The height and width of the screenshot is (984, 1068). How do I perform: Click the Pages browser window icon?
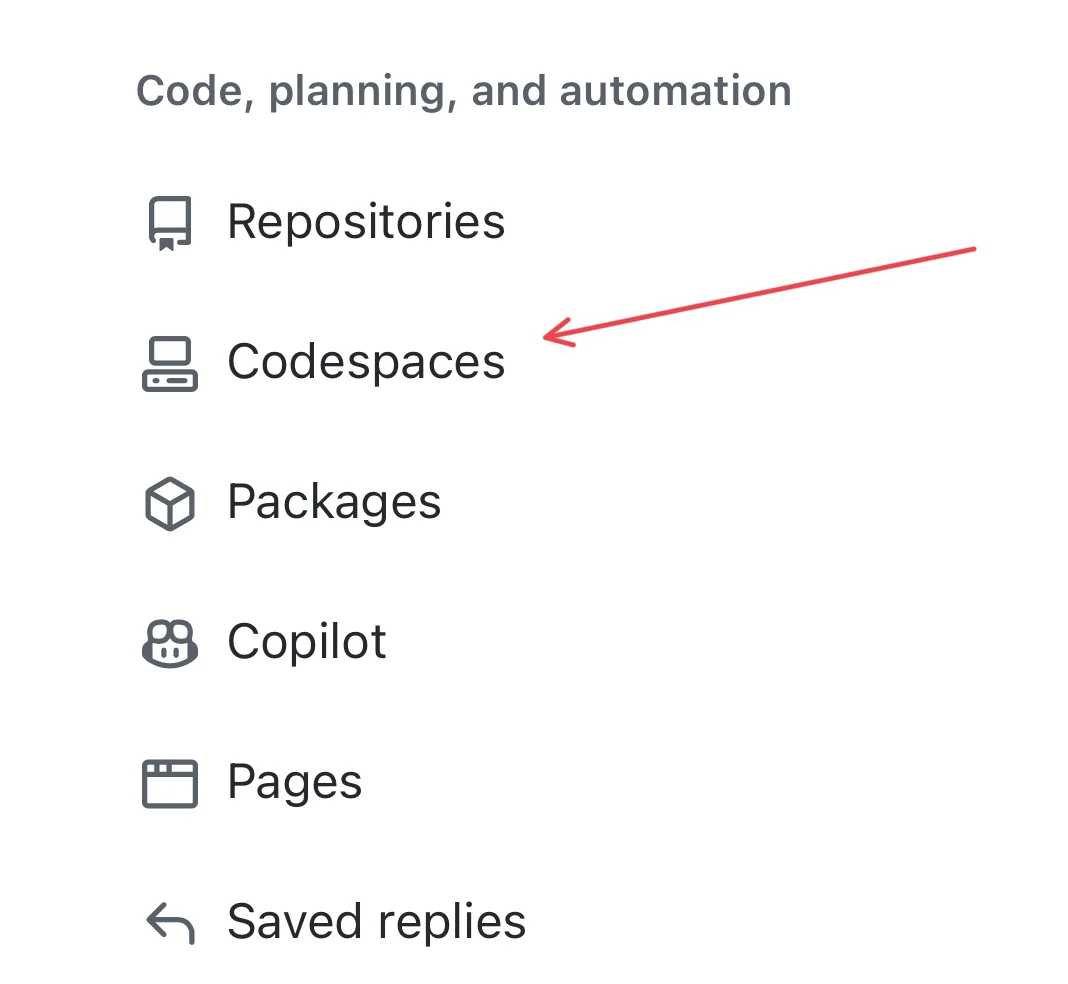click(168, 782)
